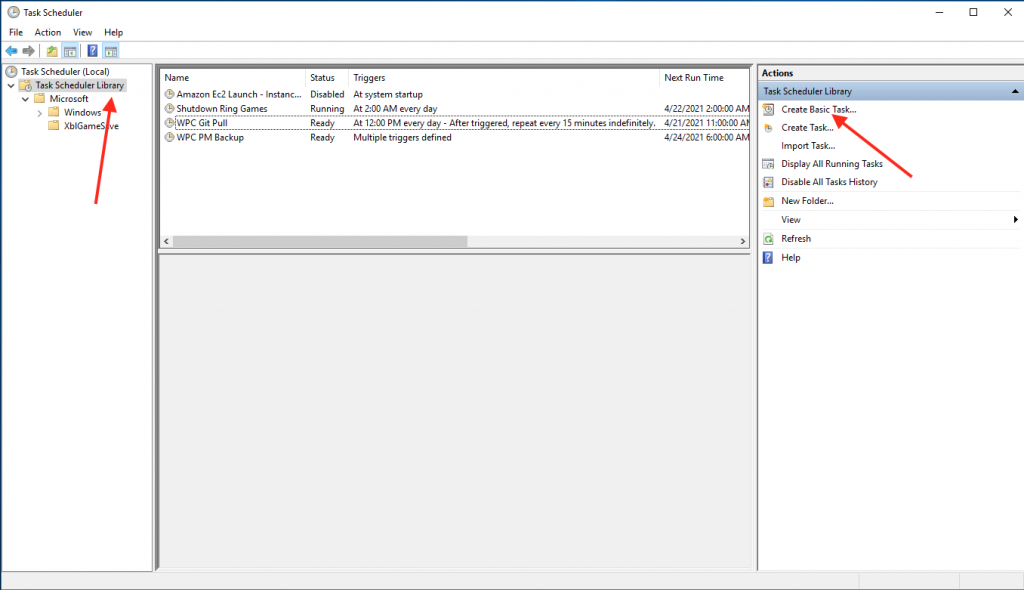Open the View menu in menu bar

tap(82, 32)
